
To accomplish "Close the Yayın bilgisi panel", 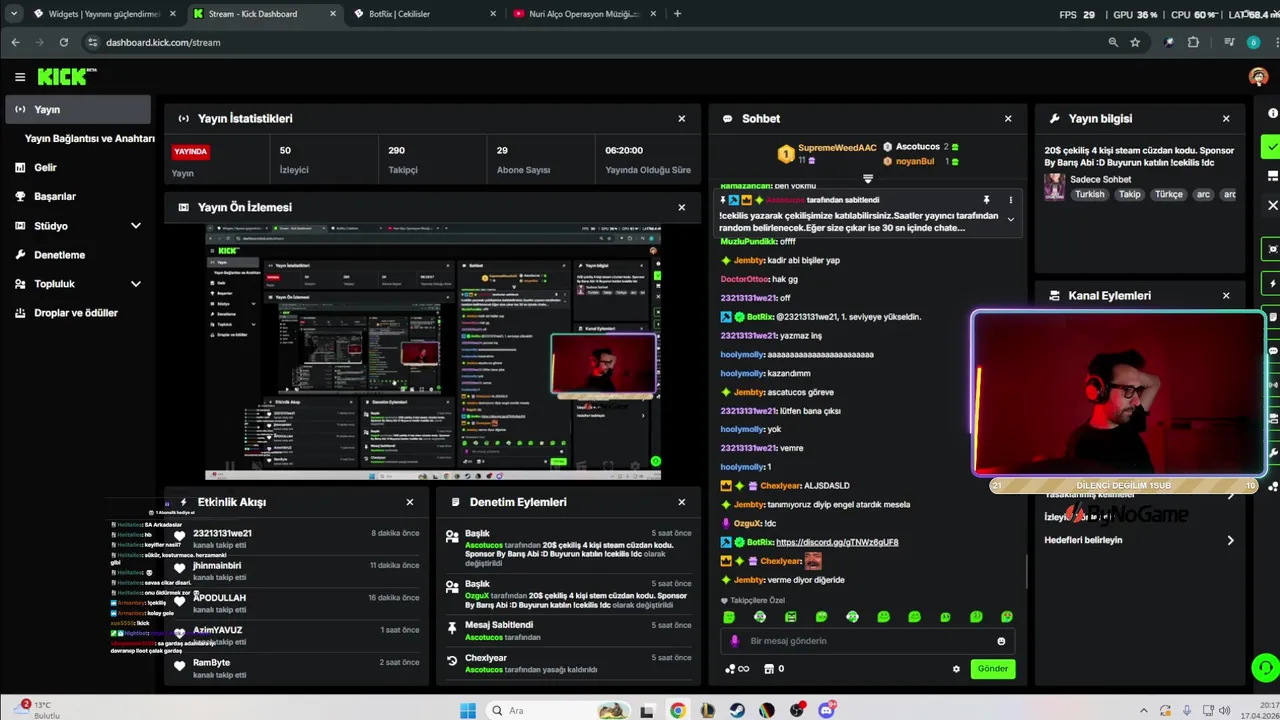I will [1226, 118].
